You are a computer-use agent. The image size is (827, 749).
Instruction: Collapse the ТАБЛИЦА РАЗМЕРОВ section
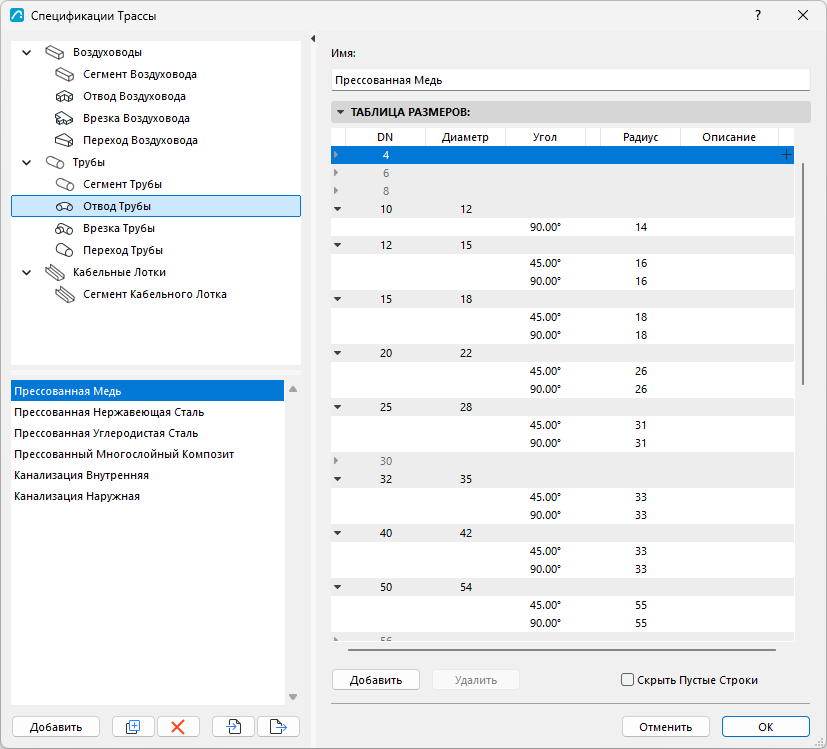pyautogui.click(x=340, y=112)
